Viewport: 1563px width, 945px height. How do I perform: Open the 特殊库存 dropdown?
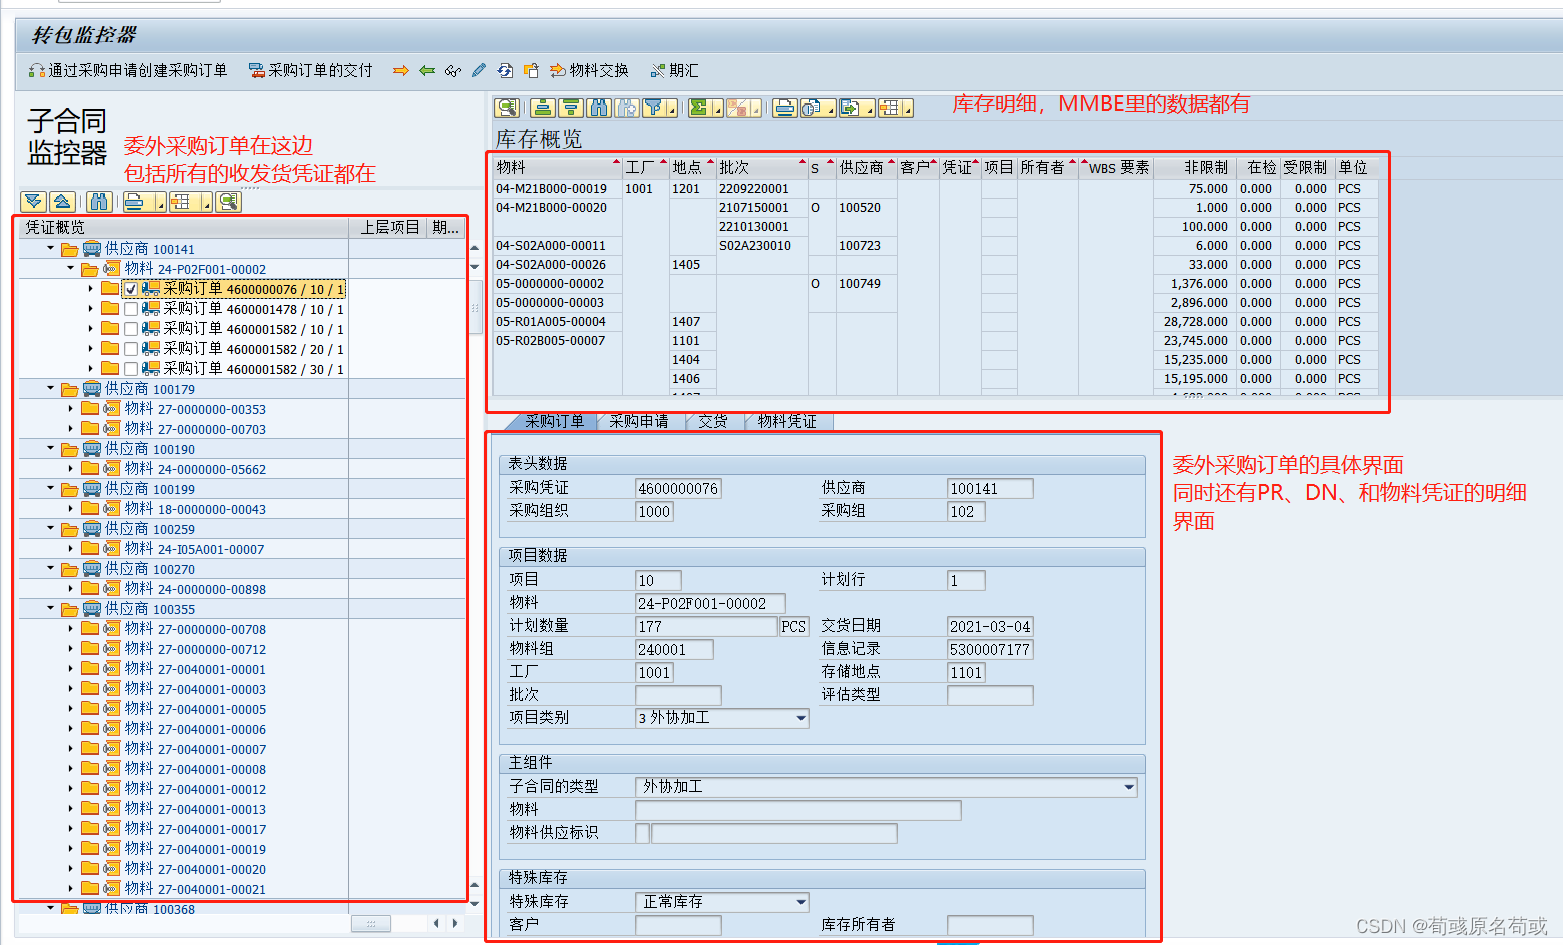tap(801, 902)
